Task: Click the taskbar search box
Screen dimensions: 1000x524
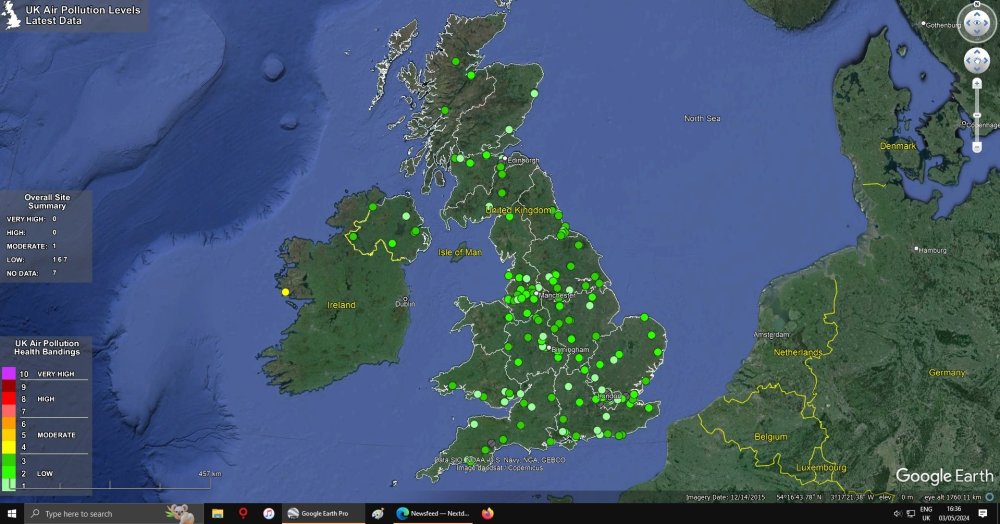Action: [x=114, y=513]
